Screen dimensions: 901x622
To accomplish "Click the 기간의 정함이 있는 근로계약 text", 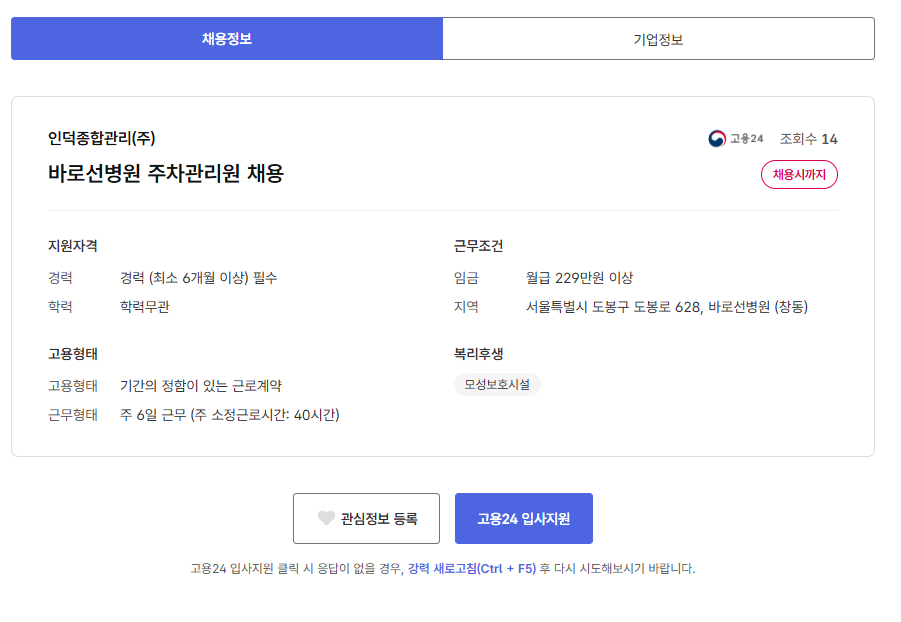I will (201, 385).
